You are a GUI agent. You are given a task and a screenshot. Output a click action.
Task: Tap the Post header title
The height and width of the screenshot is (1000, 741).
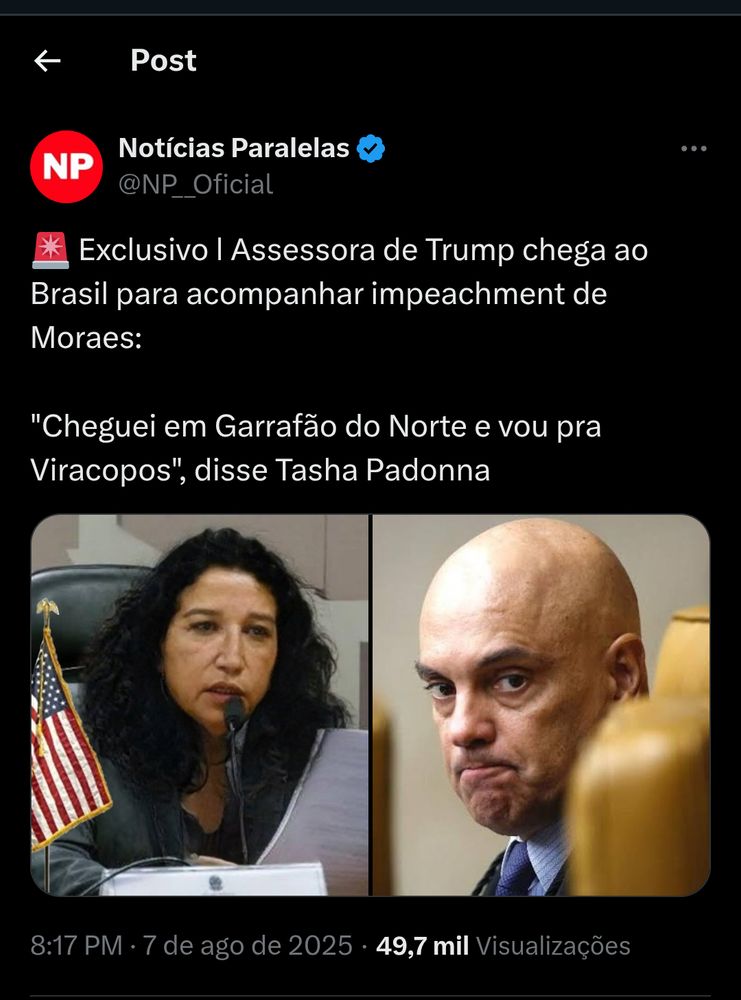(163, 61)
